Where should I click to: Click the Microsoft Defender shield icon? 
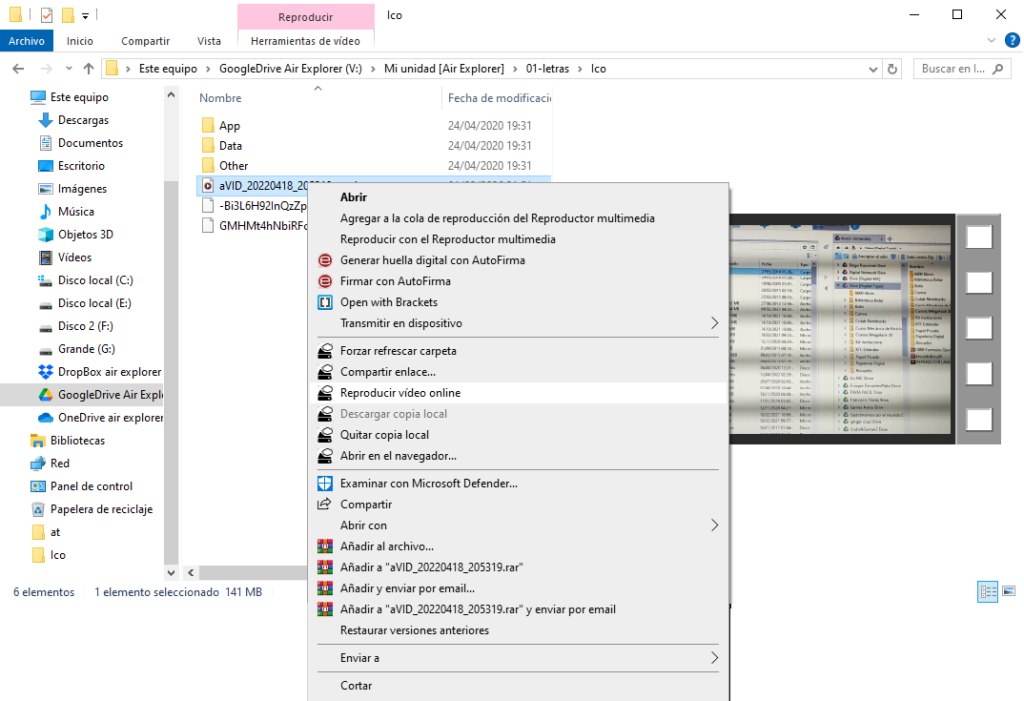click(324, 483)
